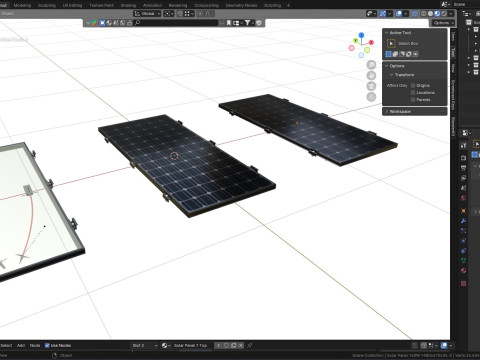480x360 pixels.
Task: Switch to wireframe viewport shading
Action: tap(424, 14)
